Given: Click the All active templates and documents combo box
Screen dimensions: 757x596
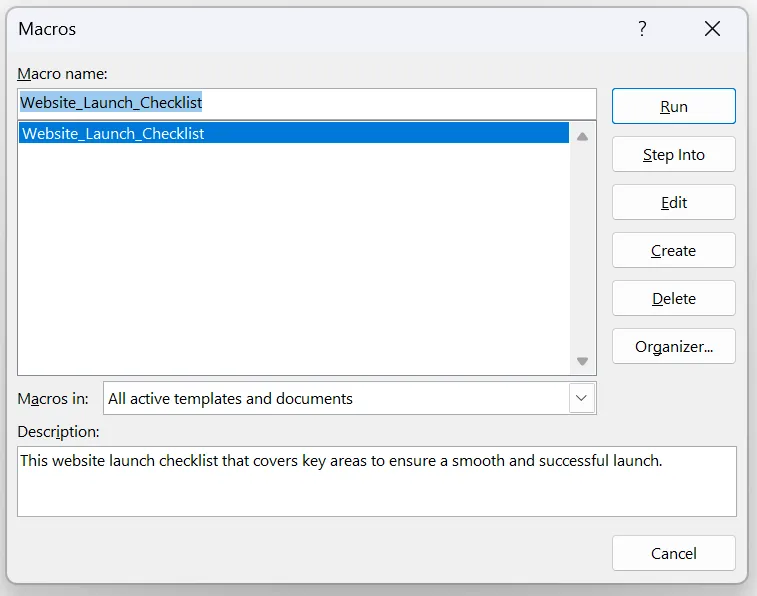Looking at the screenshot, I should (x=350, y=398).
